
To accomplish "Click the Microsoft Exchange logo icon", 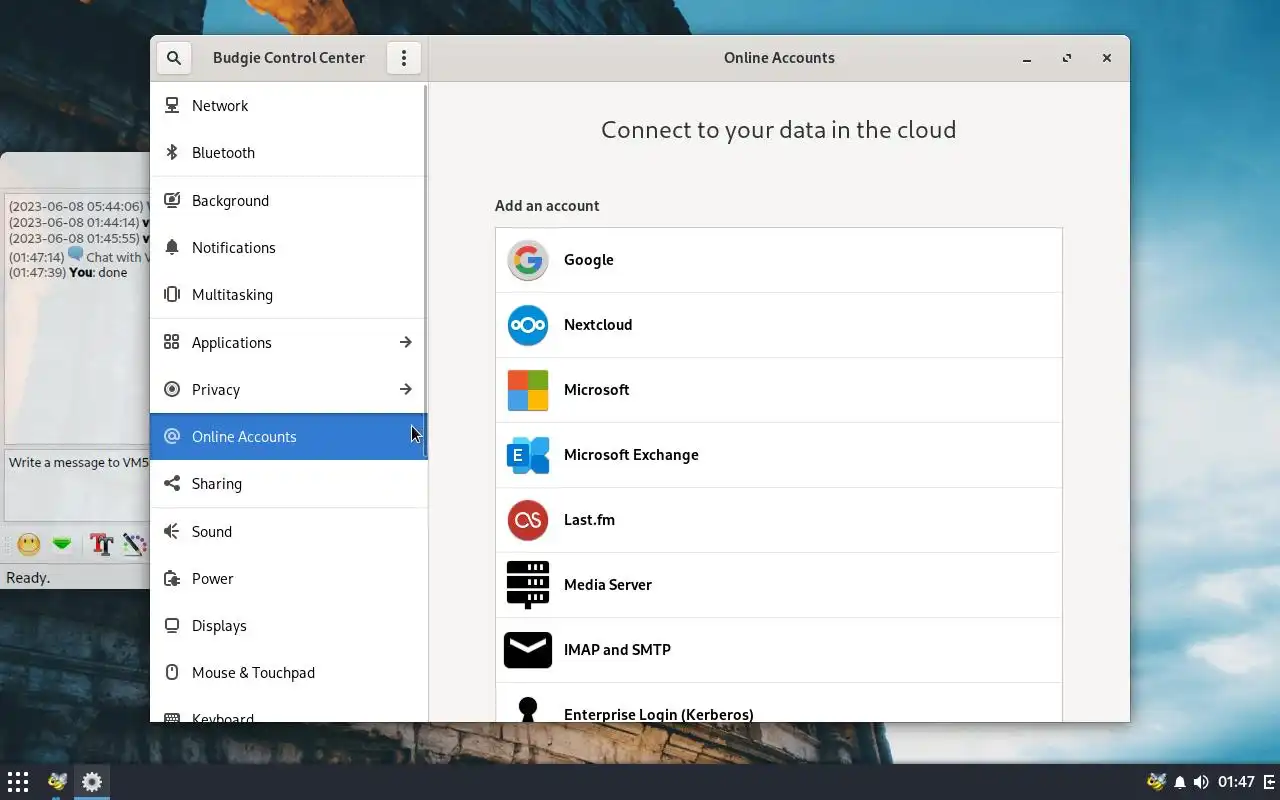I will tap(528, 455).
